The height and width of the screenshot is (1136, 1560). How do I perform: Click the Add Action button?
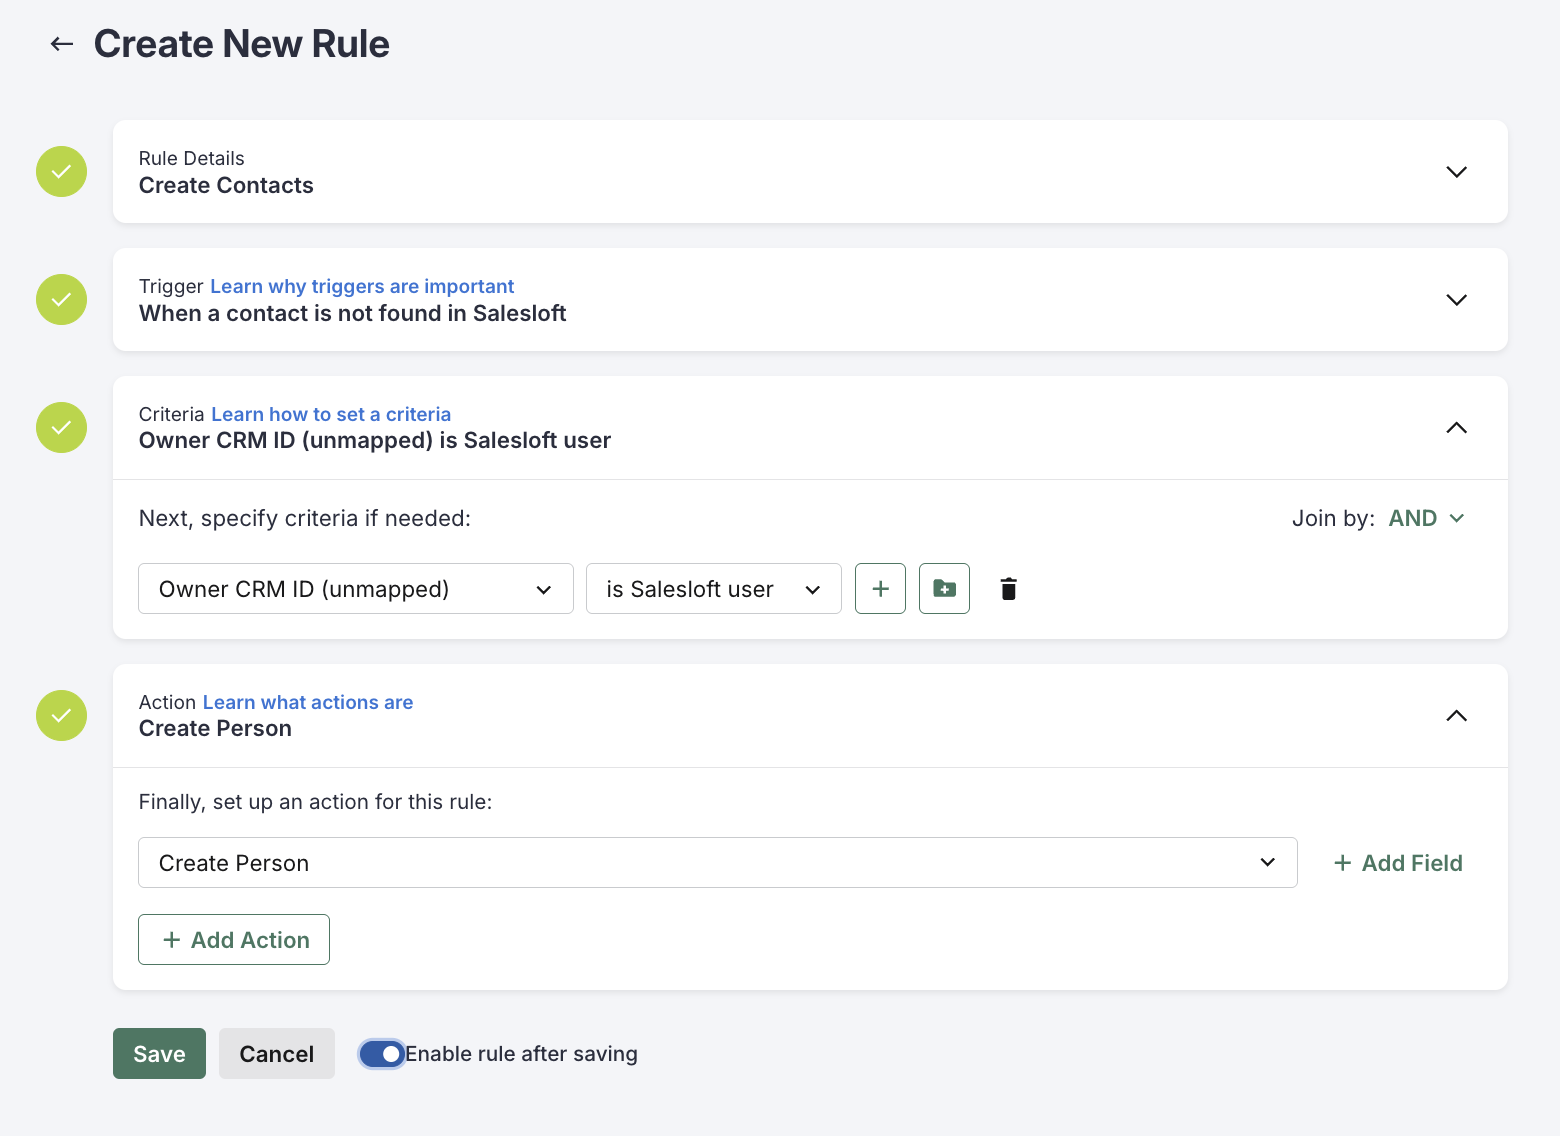[x=234, y=940]
